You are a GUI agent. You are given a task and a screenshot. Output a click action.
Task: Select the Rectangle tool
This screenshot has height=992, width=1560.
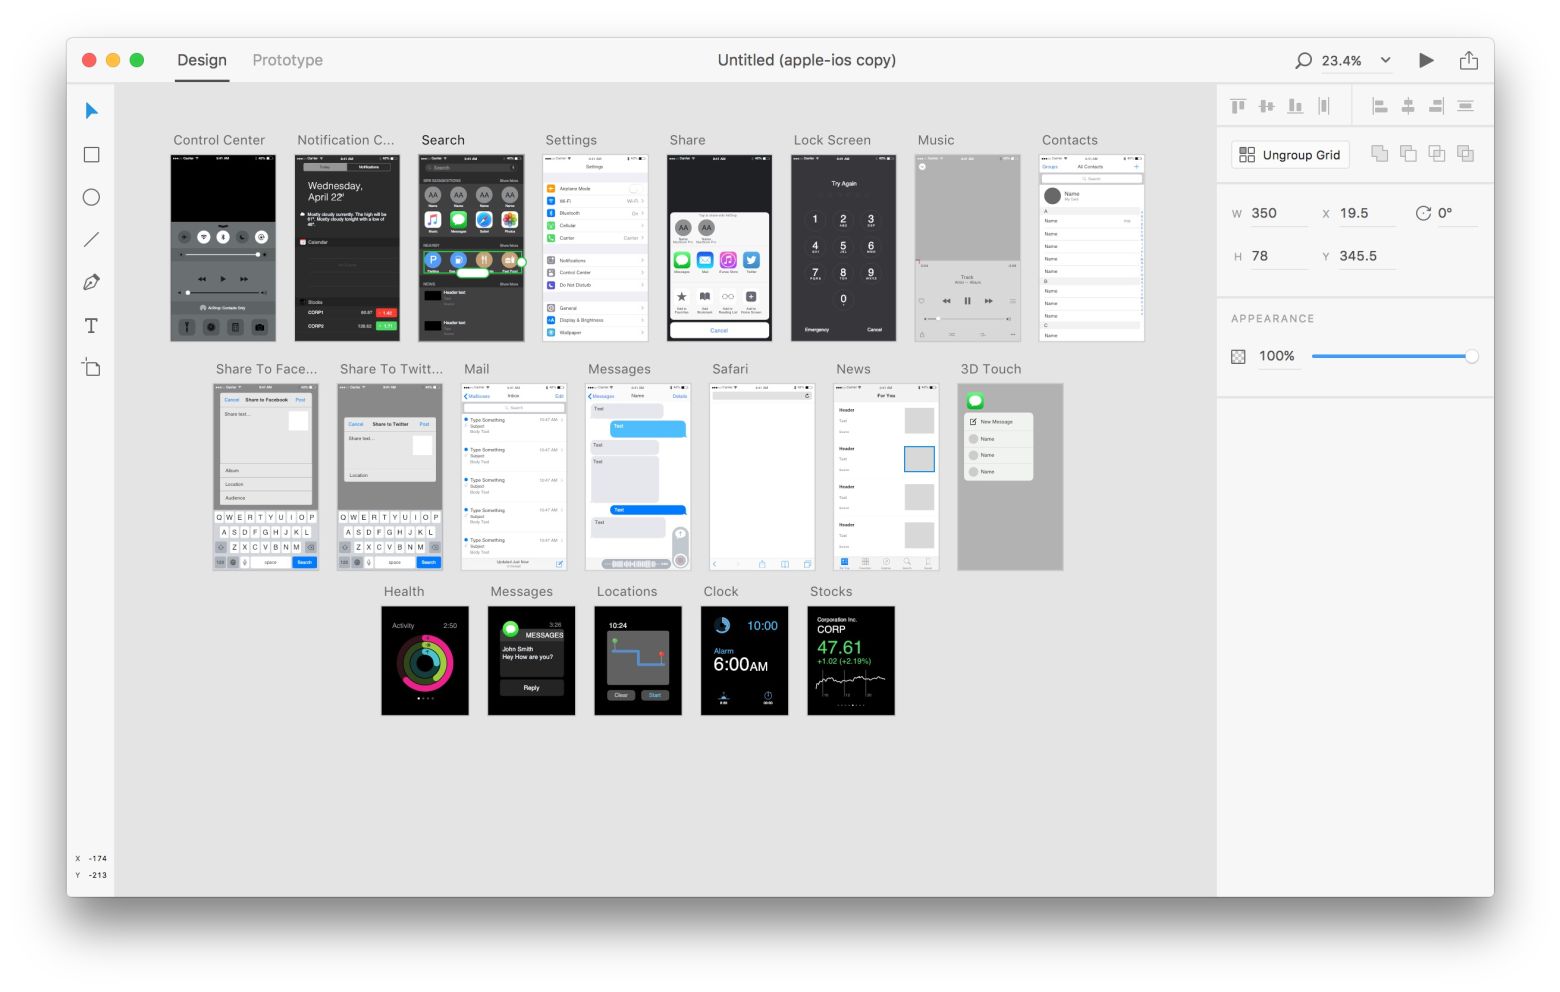tap(91, 155)
